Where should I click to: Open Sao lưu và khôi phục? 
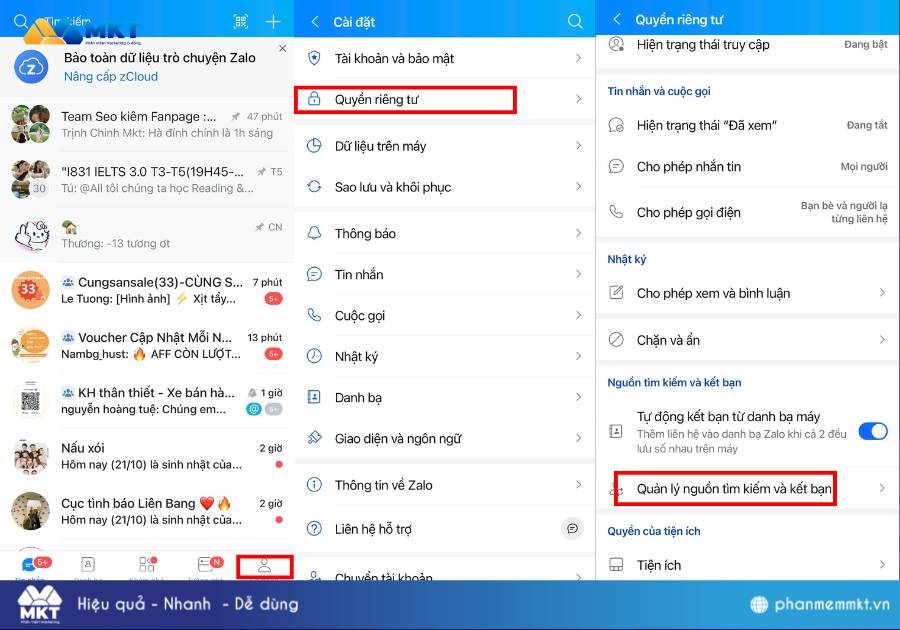click(x=444, y=187)
